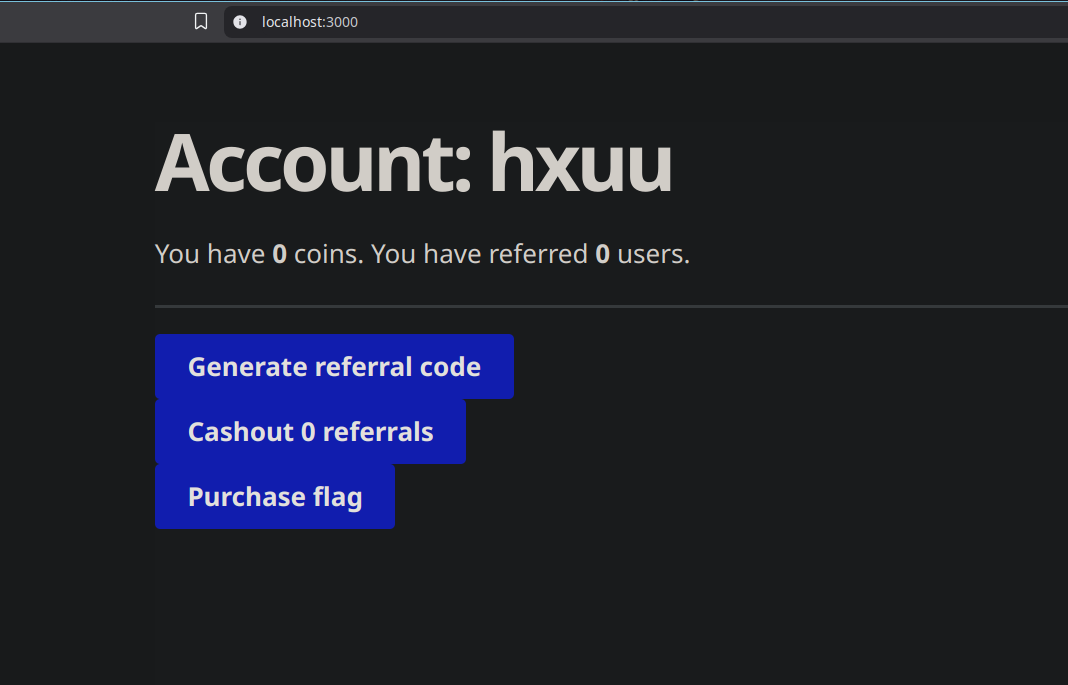The width and height of the screenshot is (1068, 685).
Task: Activate the Purchase flag option
Action: (274, 496)
